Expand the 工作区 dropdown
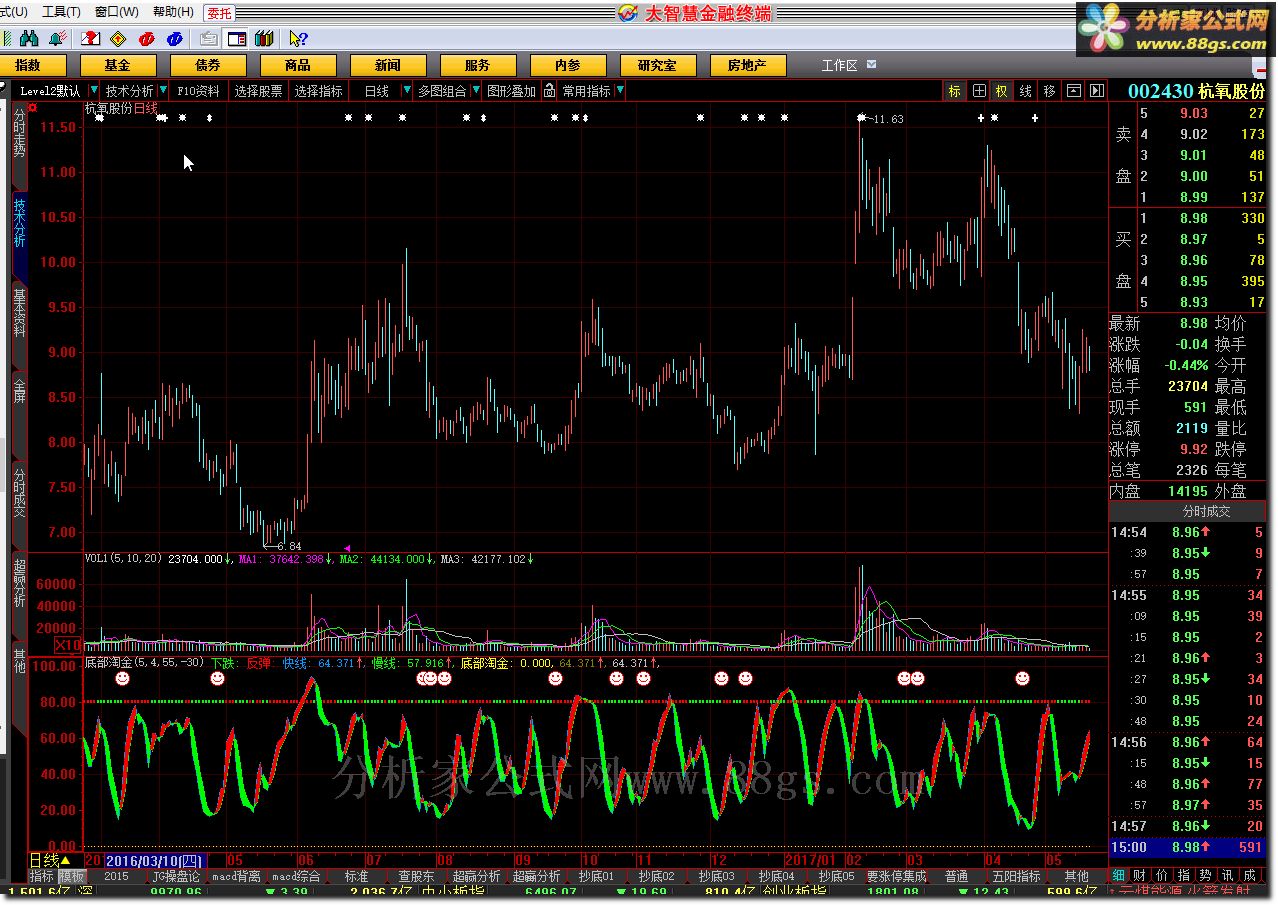This screenshot has height=905, width=1278. 871,65
